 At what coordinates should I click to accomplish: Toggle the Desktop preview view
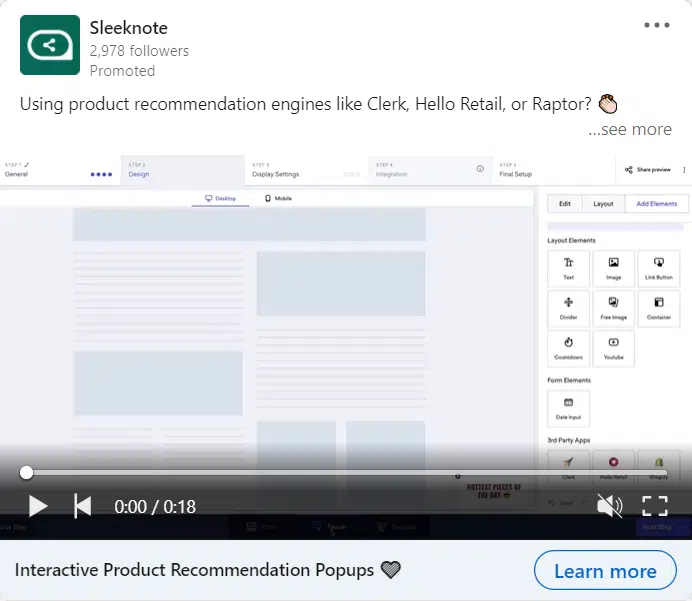220,198
